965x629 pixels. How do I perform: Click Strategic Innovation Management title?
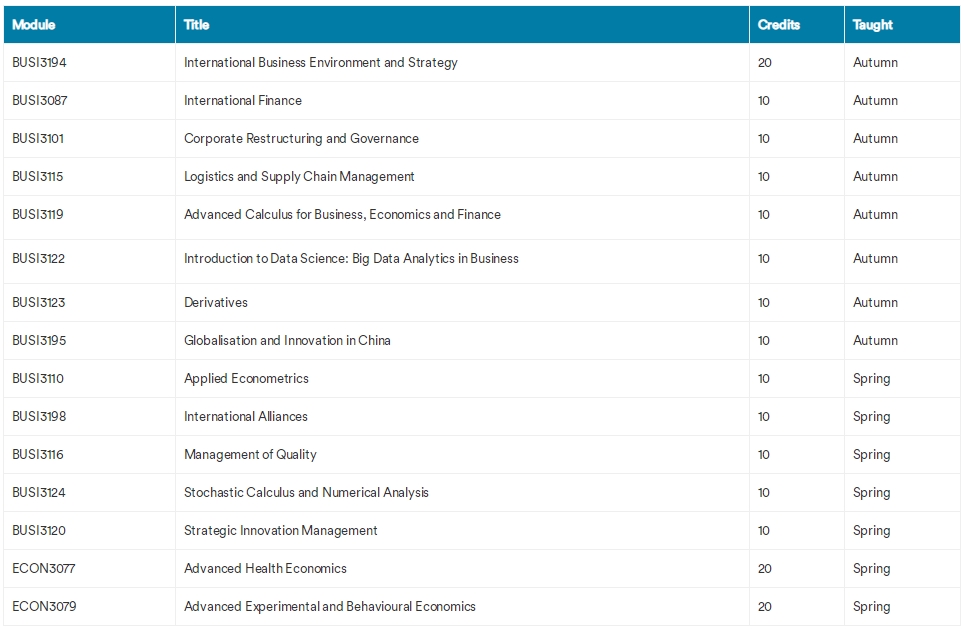pos(281,531)
